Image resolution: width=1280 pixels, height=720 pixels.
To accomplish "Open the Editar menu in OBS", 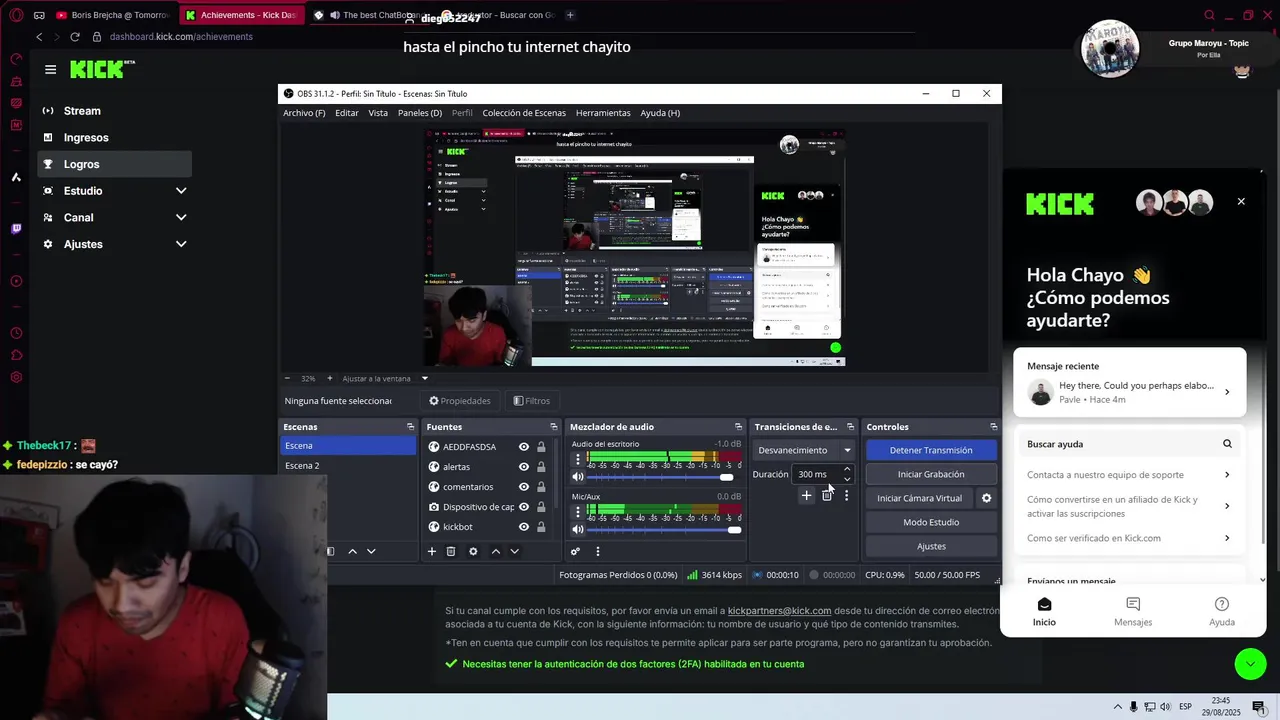I will [347, 113].
